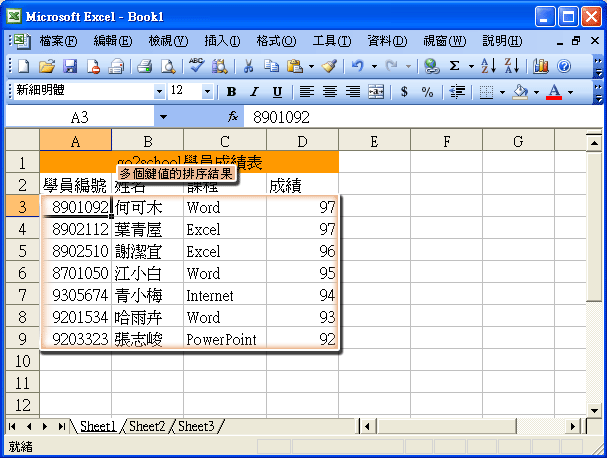Click the first sheet navigation arrow
Image resolution: width=607 pixels, height=458 pixels.
pyautogui.click(x=12, y=427)
